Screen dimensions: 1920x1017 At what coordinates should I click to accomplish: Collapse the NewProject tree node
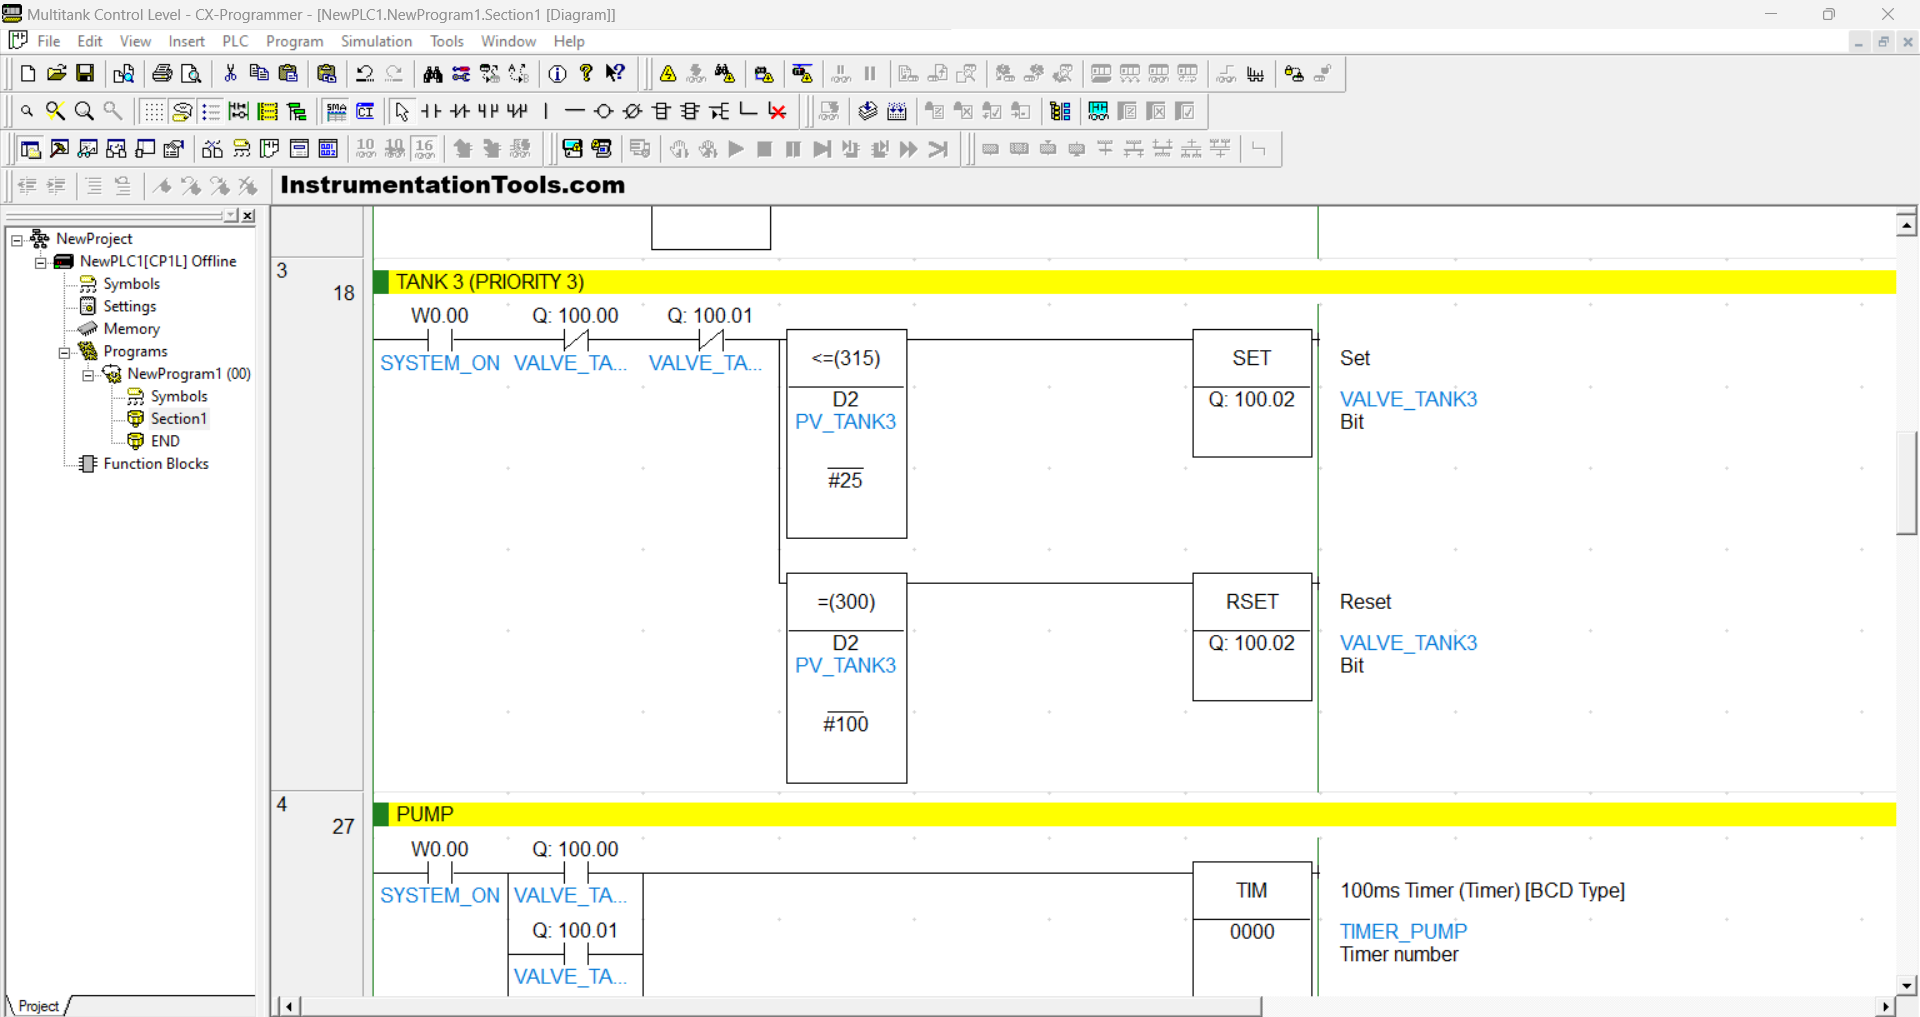point(17,239)
